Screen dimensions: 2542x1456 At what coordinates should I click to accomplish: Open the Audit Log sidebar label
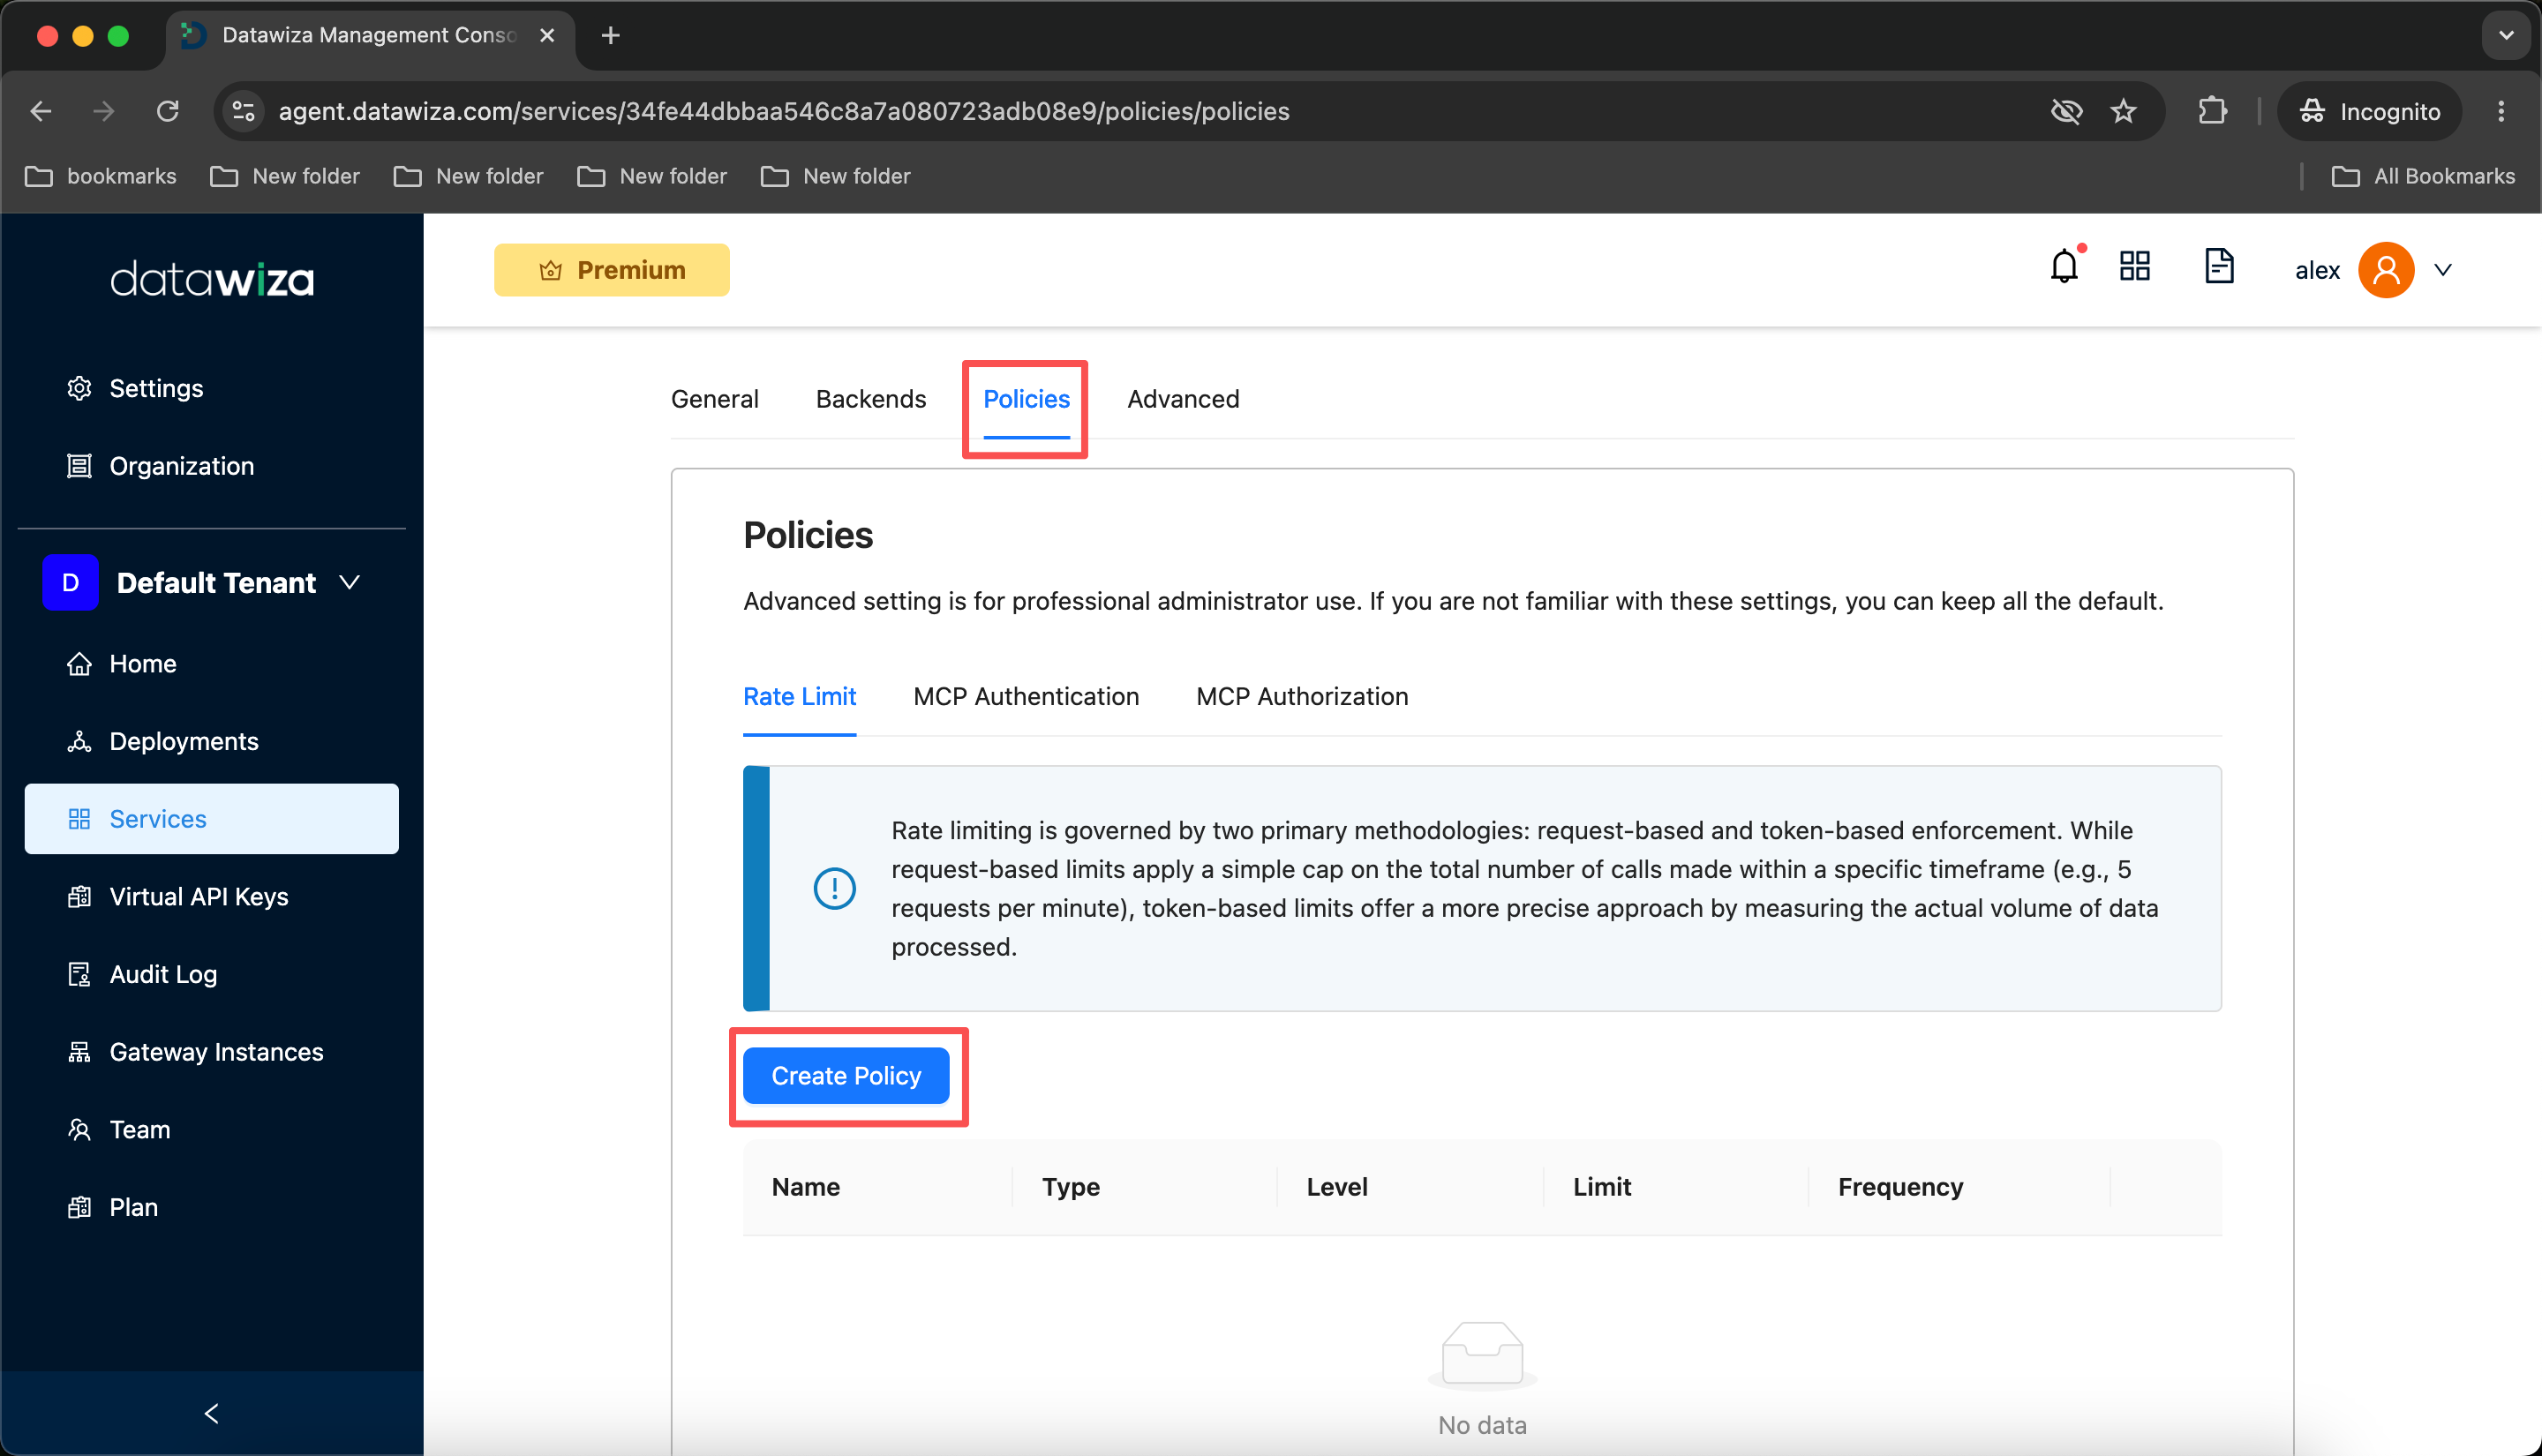pos(163,974)
